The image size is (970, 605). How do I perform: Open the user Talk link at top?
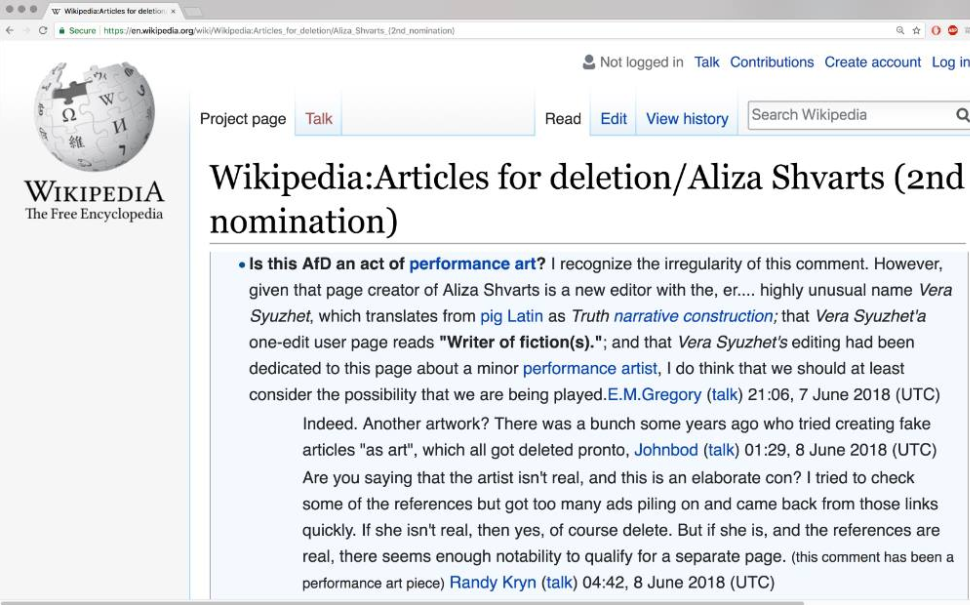706,62
